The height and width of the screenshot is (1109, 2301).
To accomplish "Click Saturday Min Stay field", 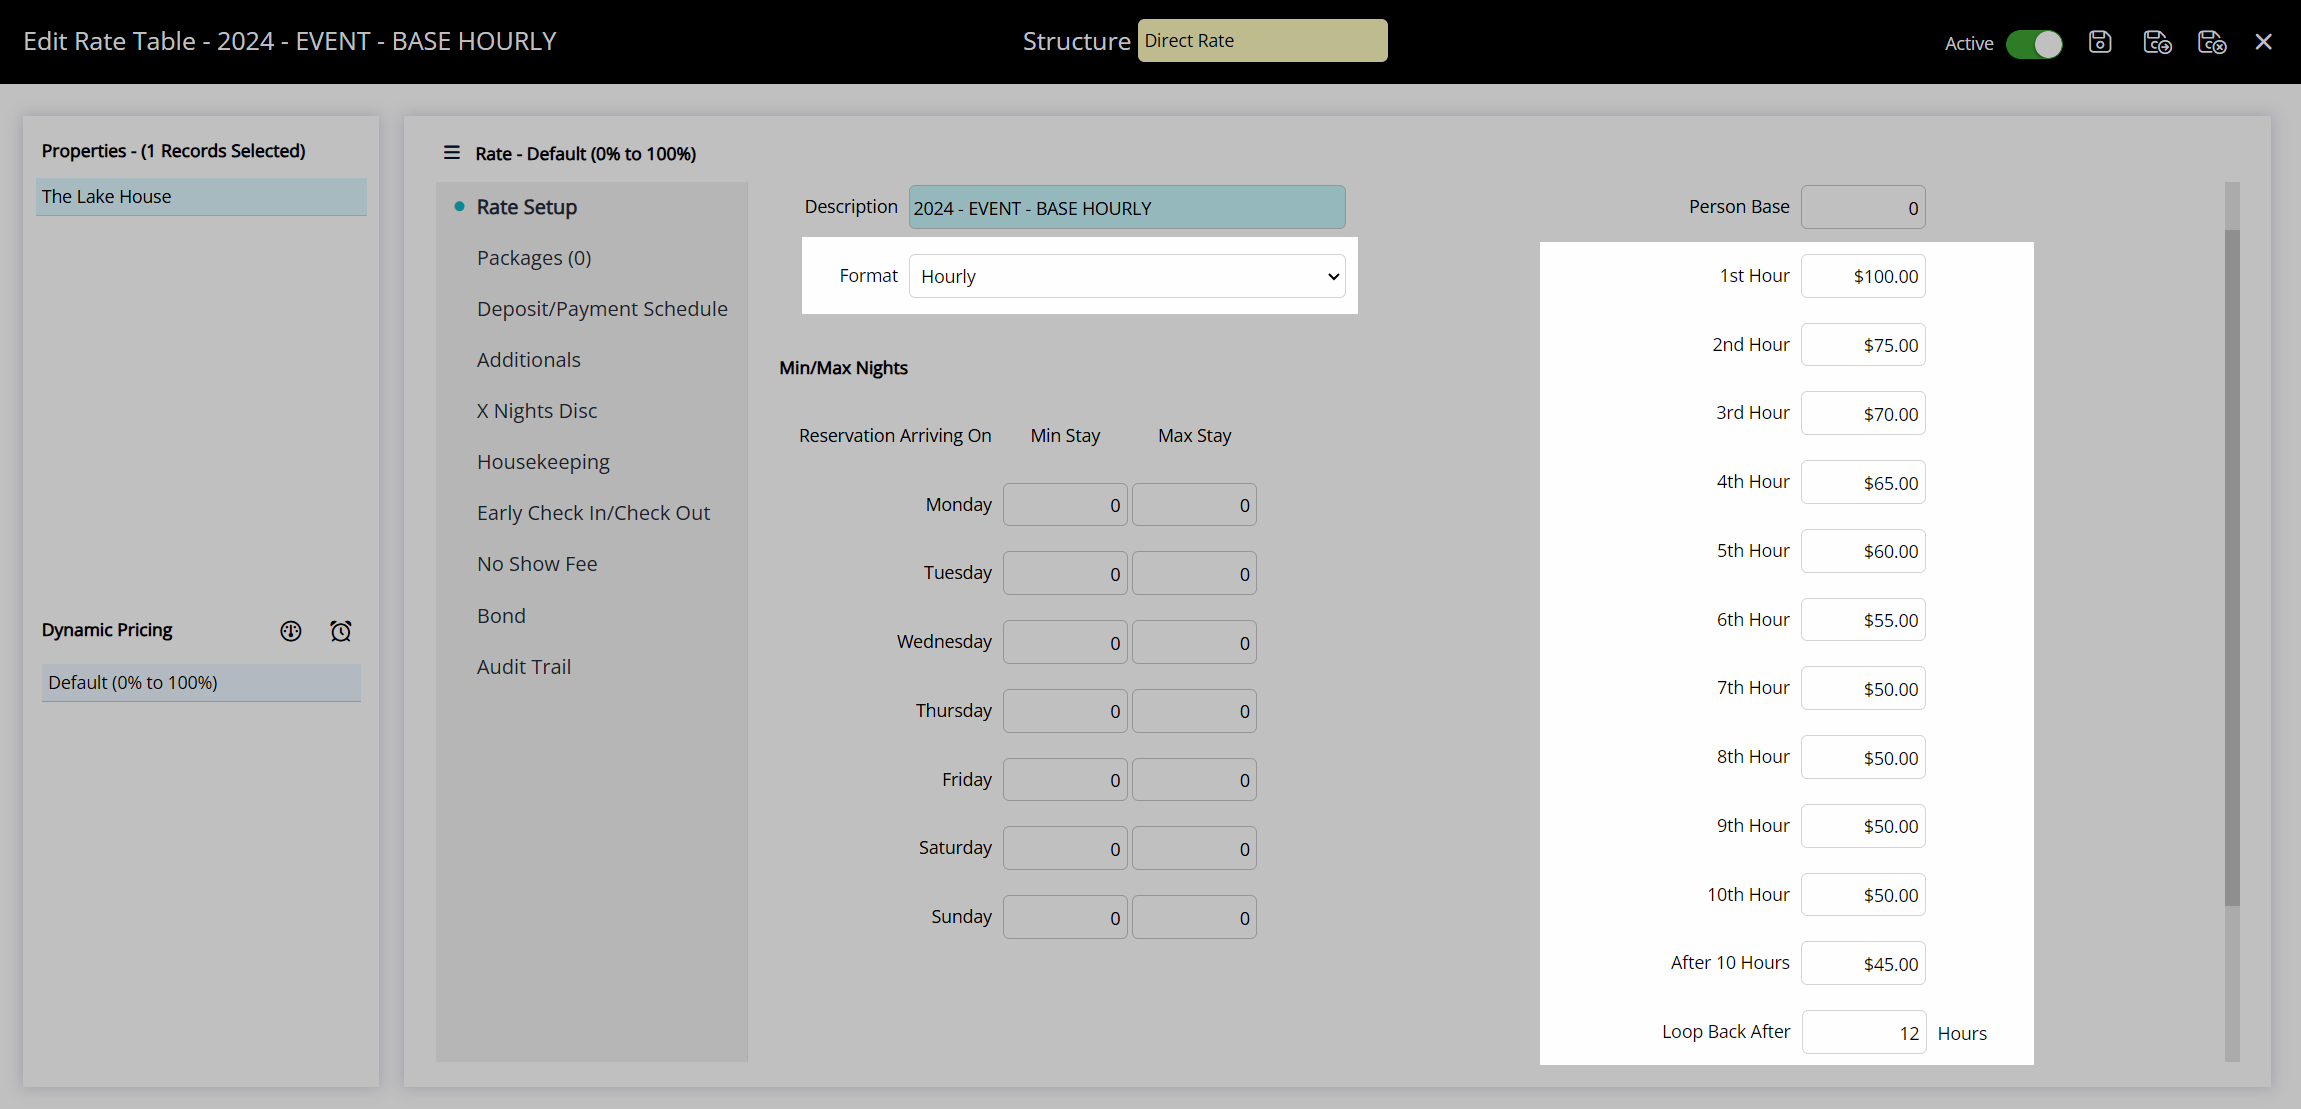I will (1065, 849).
